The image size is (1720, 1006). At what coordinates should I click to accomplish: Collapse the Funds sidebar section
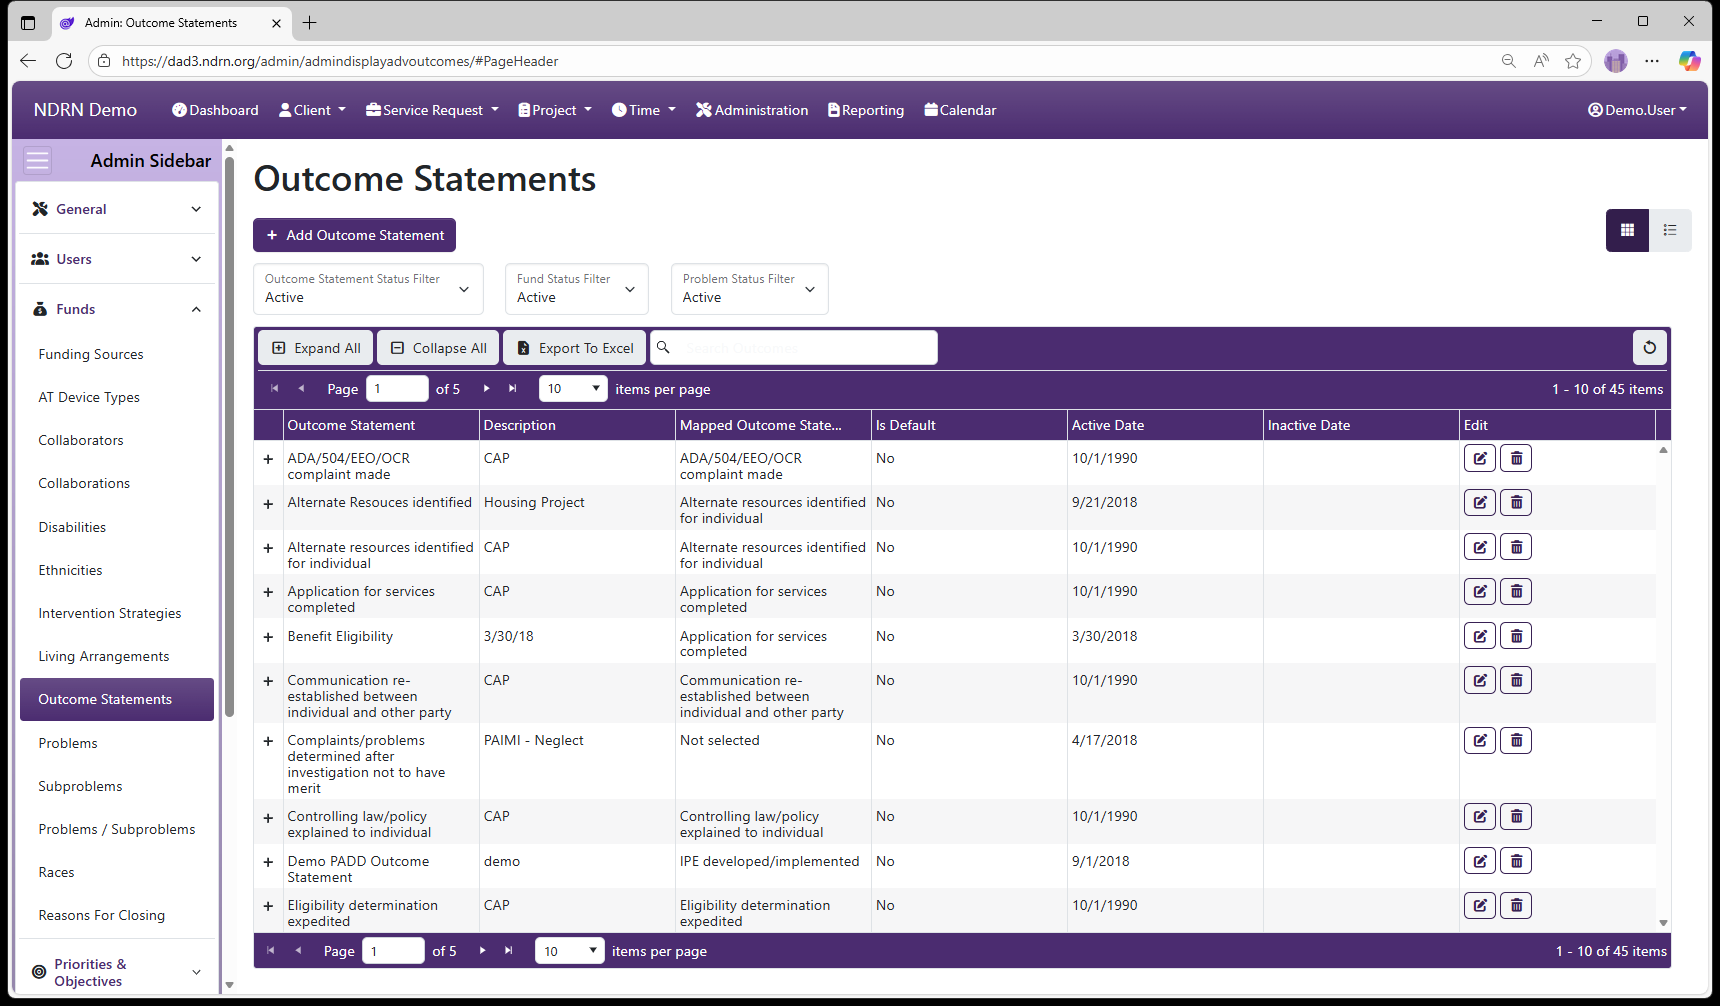click(x=117, y=309)
